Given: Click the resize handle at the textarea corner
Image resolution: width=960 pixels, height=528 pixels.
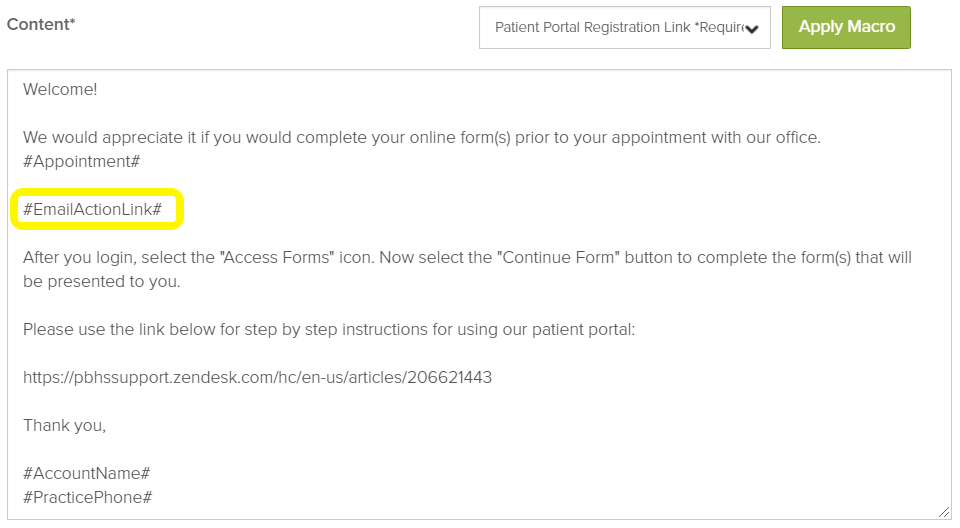Looking at the screenshot, I should pos(943,511).
